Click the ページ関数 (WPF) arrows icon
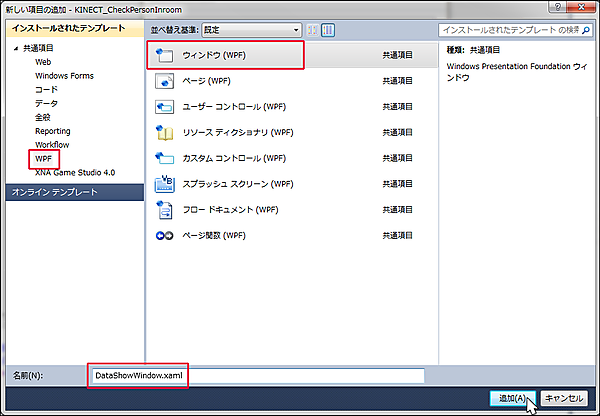600x416 pixels. (165, 236)
